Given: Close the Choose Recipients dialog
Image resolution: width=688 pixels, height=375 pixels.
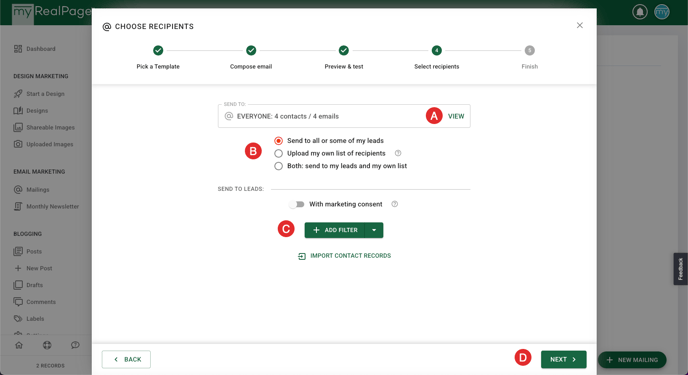Looking at the screenshot, I should 580,25.
